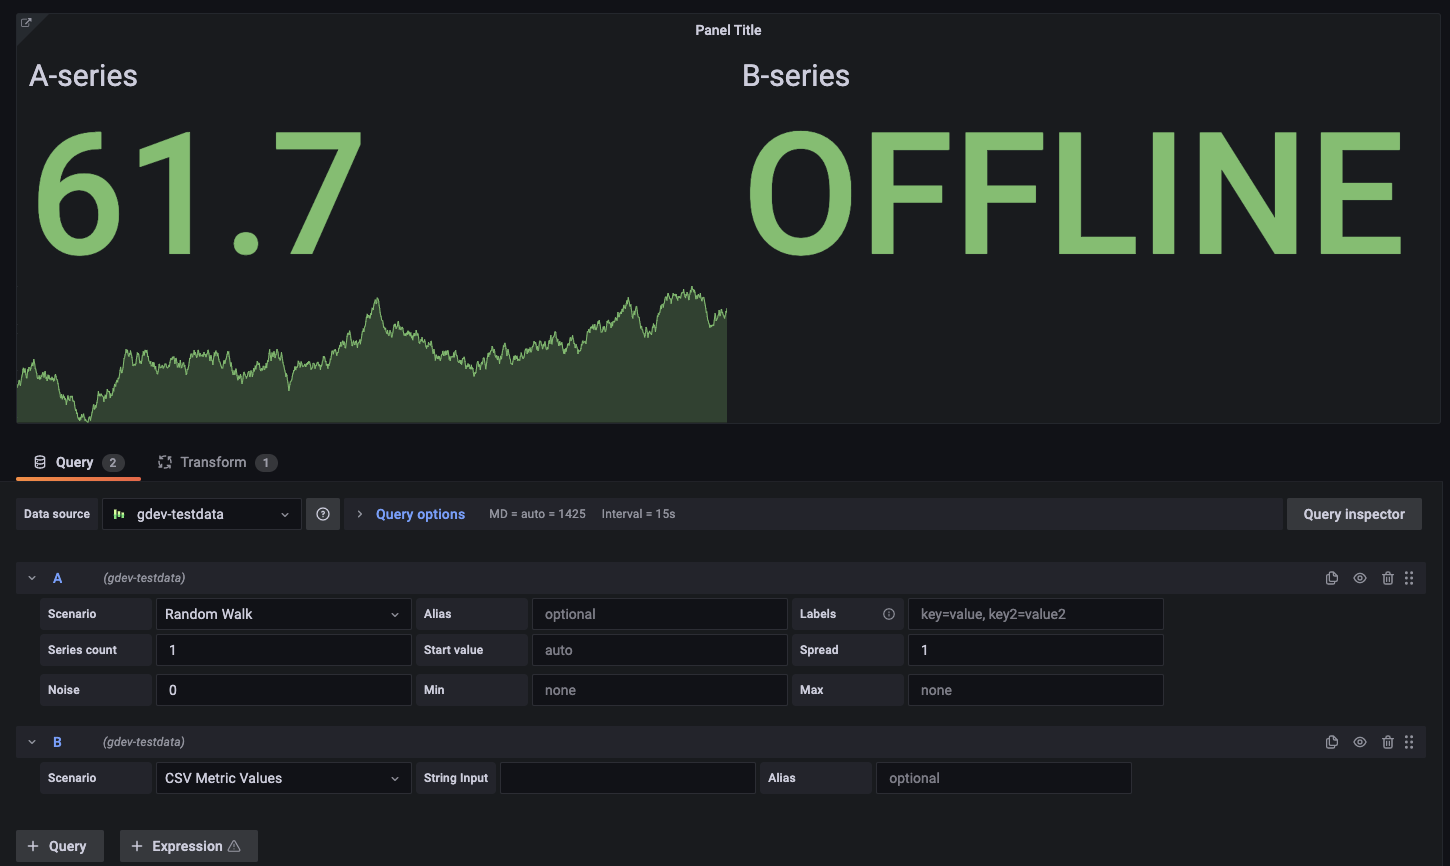
Task: Grab the drag handle for query A
Action: 1409,577
